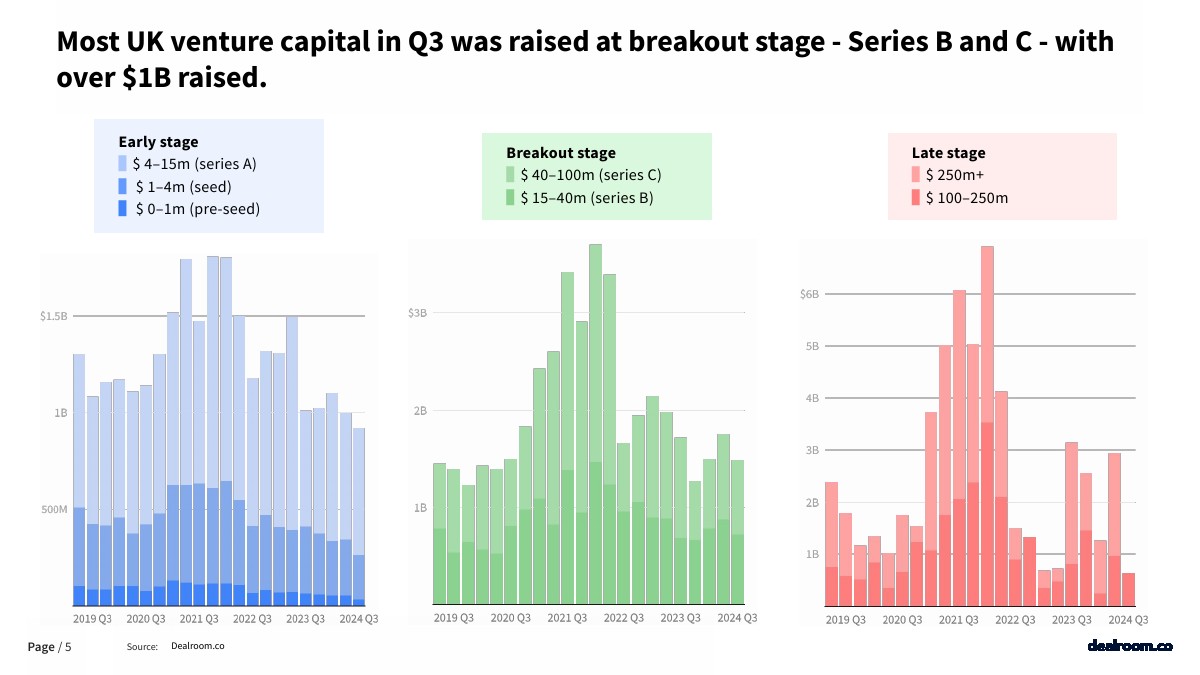Click the Breakout stage legend heading

pyautogui.click(x=560, y=153)
